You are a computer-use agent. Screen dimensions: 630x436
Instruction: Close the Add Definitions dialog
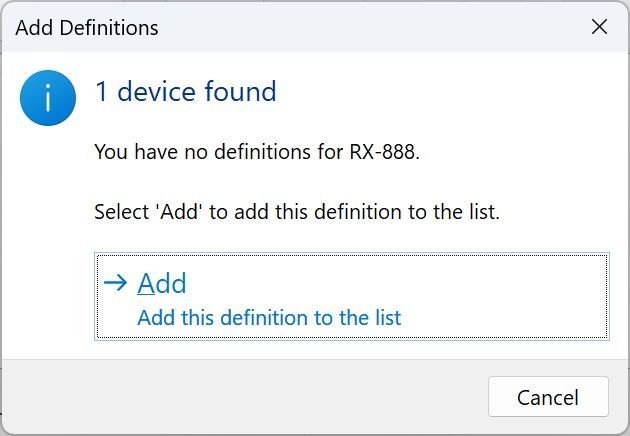click(x=599, y=27)
